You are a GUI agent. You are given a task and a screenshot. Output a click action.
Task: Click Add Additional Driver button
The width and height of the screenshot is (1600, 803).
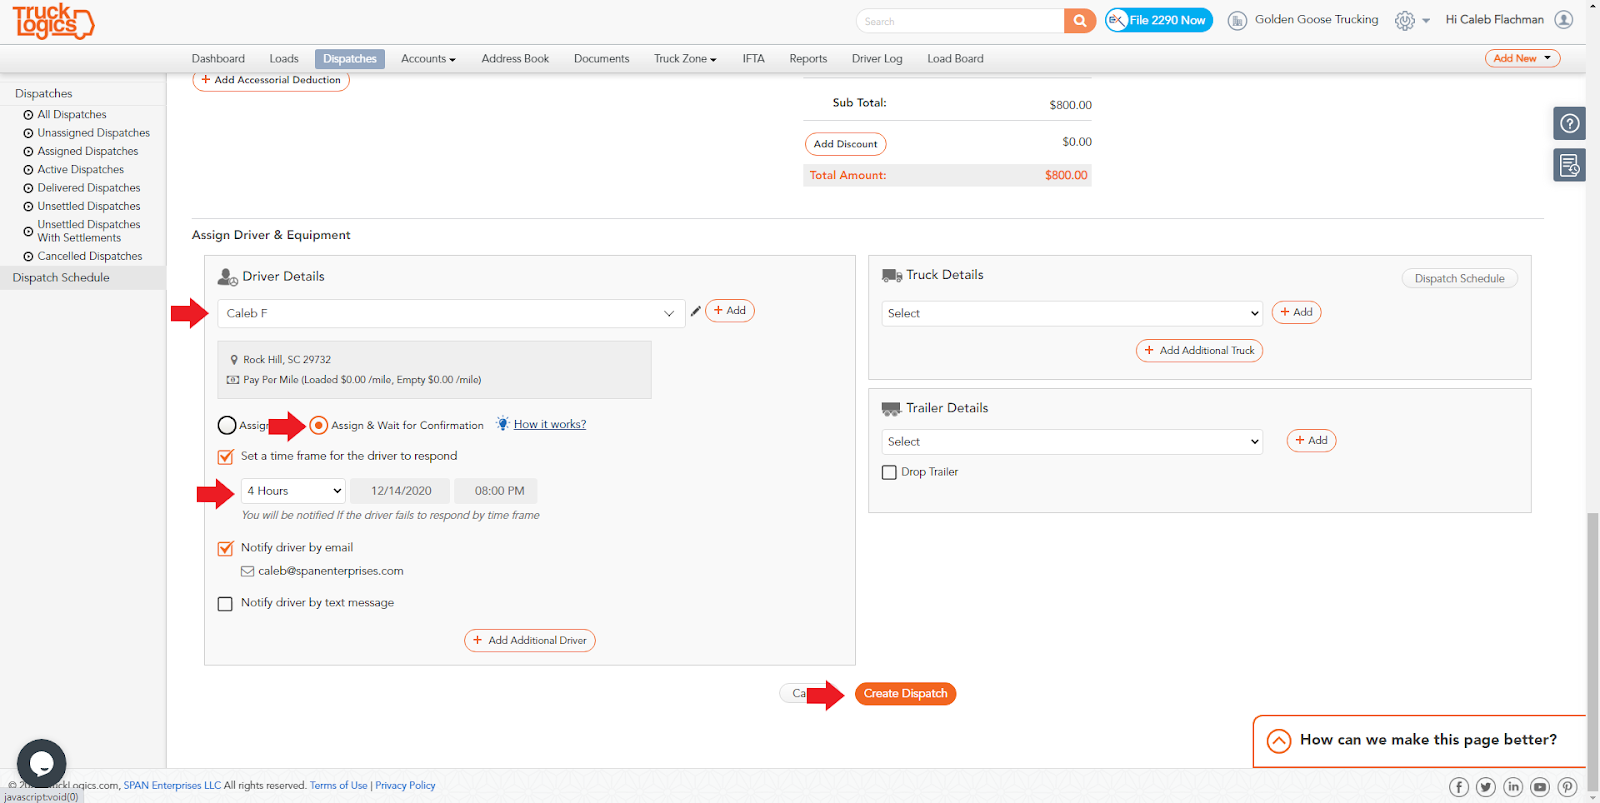coord(530,640)
